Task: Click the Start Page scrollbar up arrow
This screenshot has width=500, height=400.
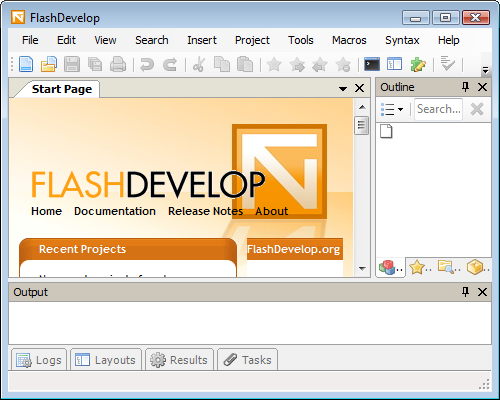Action: click(362, 107)
